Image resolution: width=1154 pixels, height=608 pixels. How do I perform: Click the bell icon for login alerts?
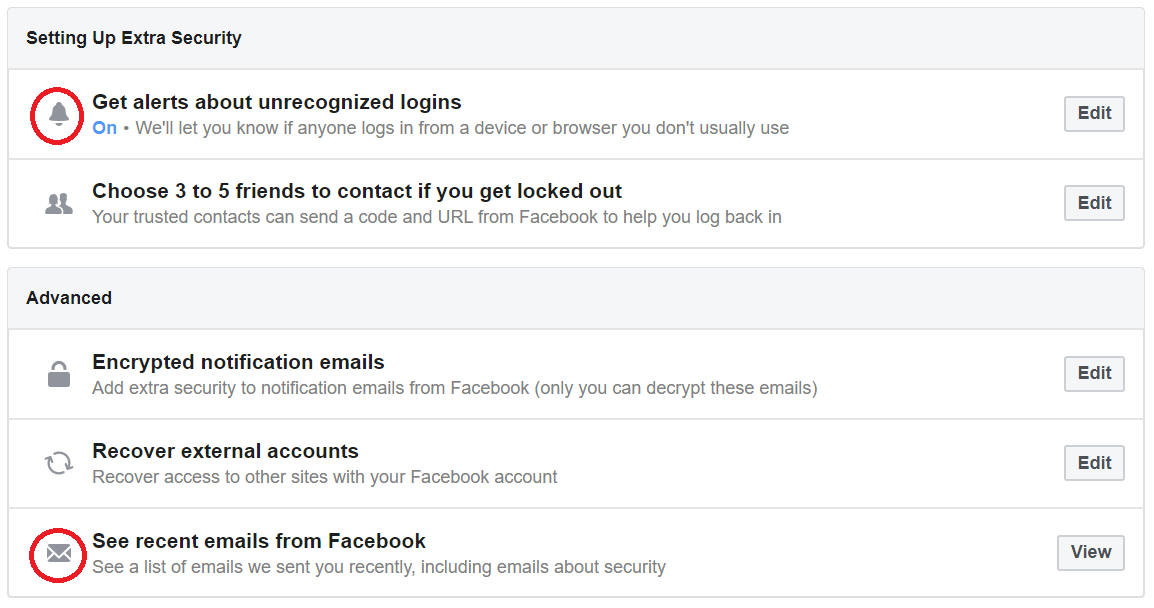point(58,114)
